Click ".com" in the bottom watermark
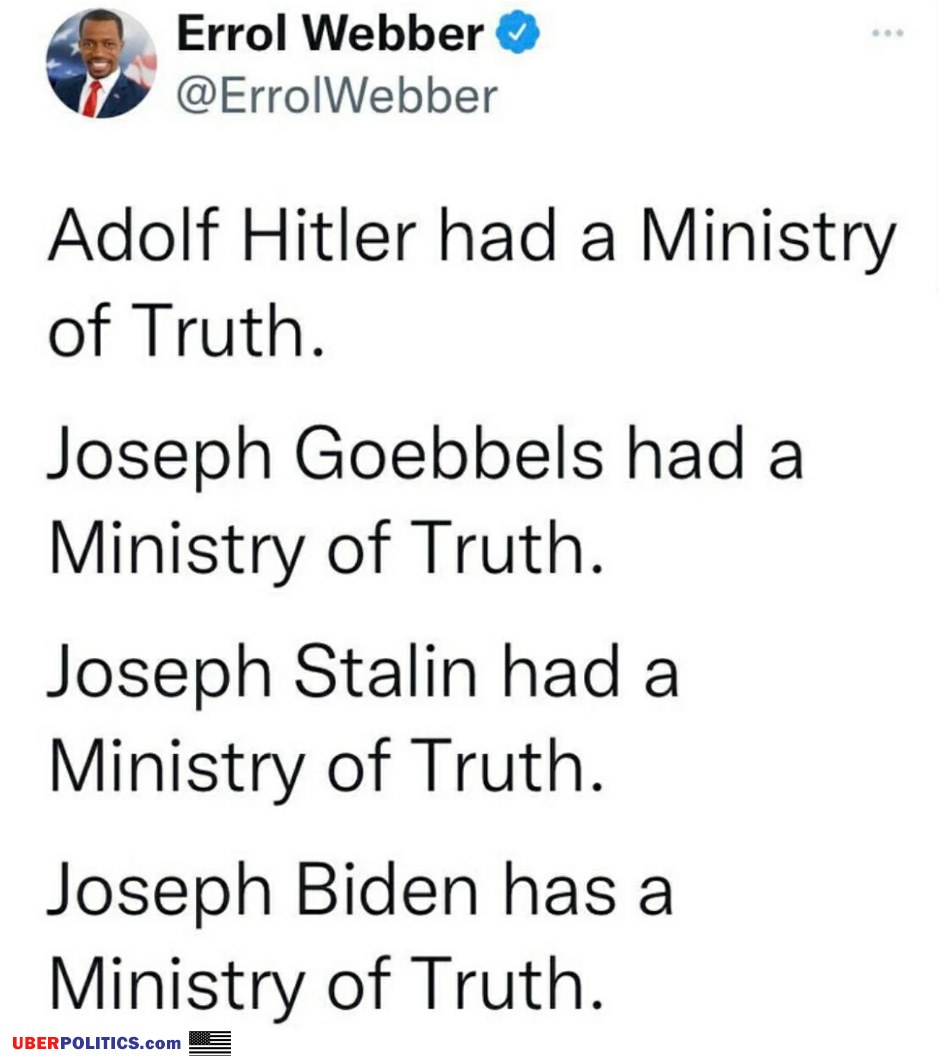 click(162, 1044)
